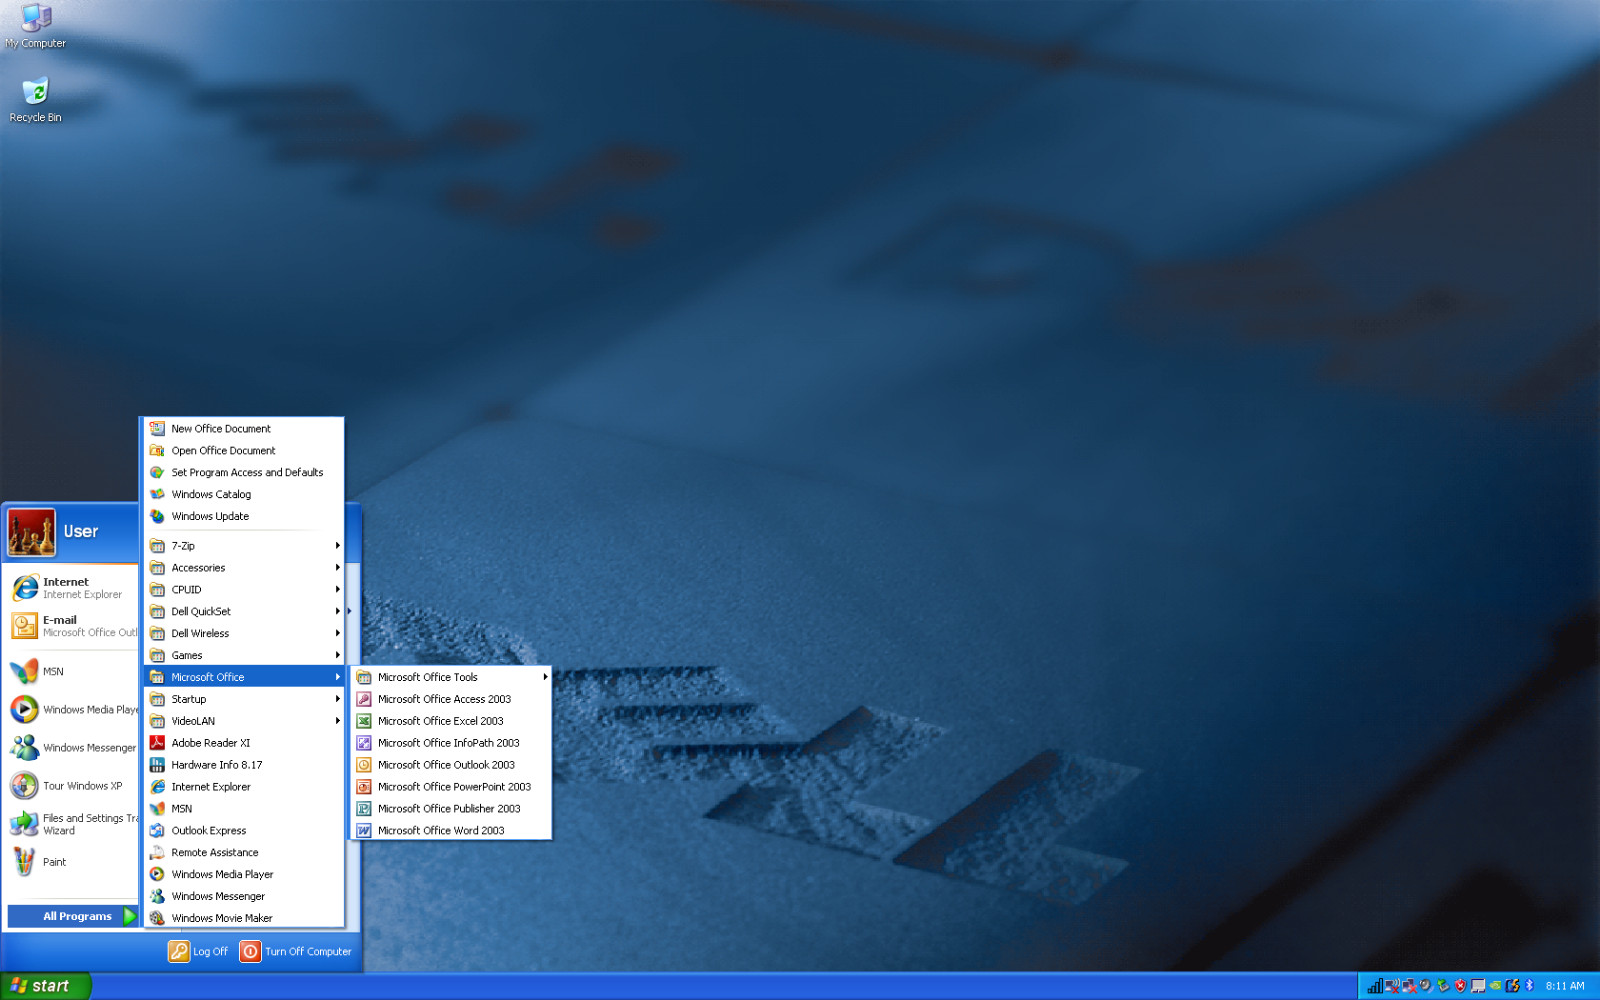Open Tour Windows XP
Screen dimensions: 1600x1000
coord(72,786)
